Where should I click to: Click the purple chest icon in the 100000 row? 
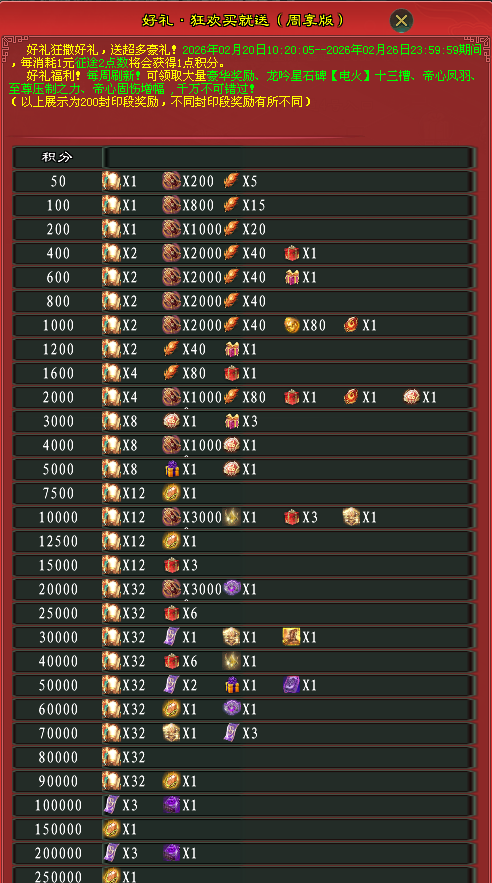171,805
